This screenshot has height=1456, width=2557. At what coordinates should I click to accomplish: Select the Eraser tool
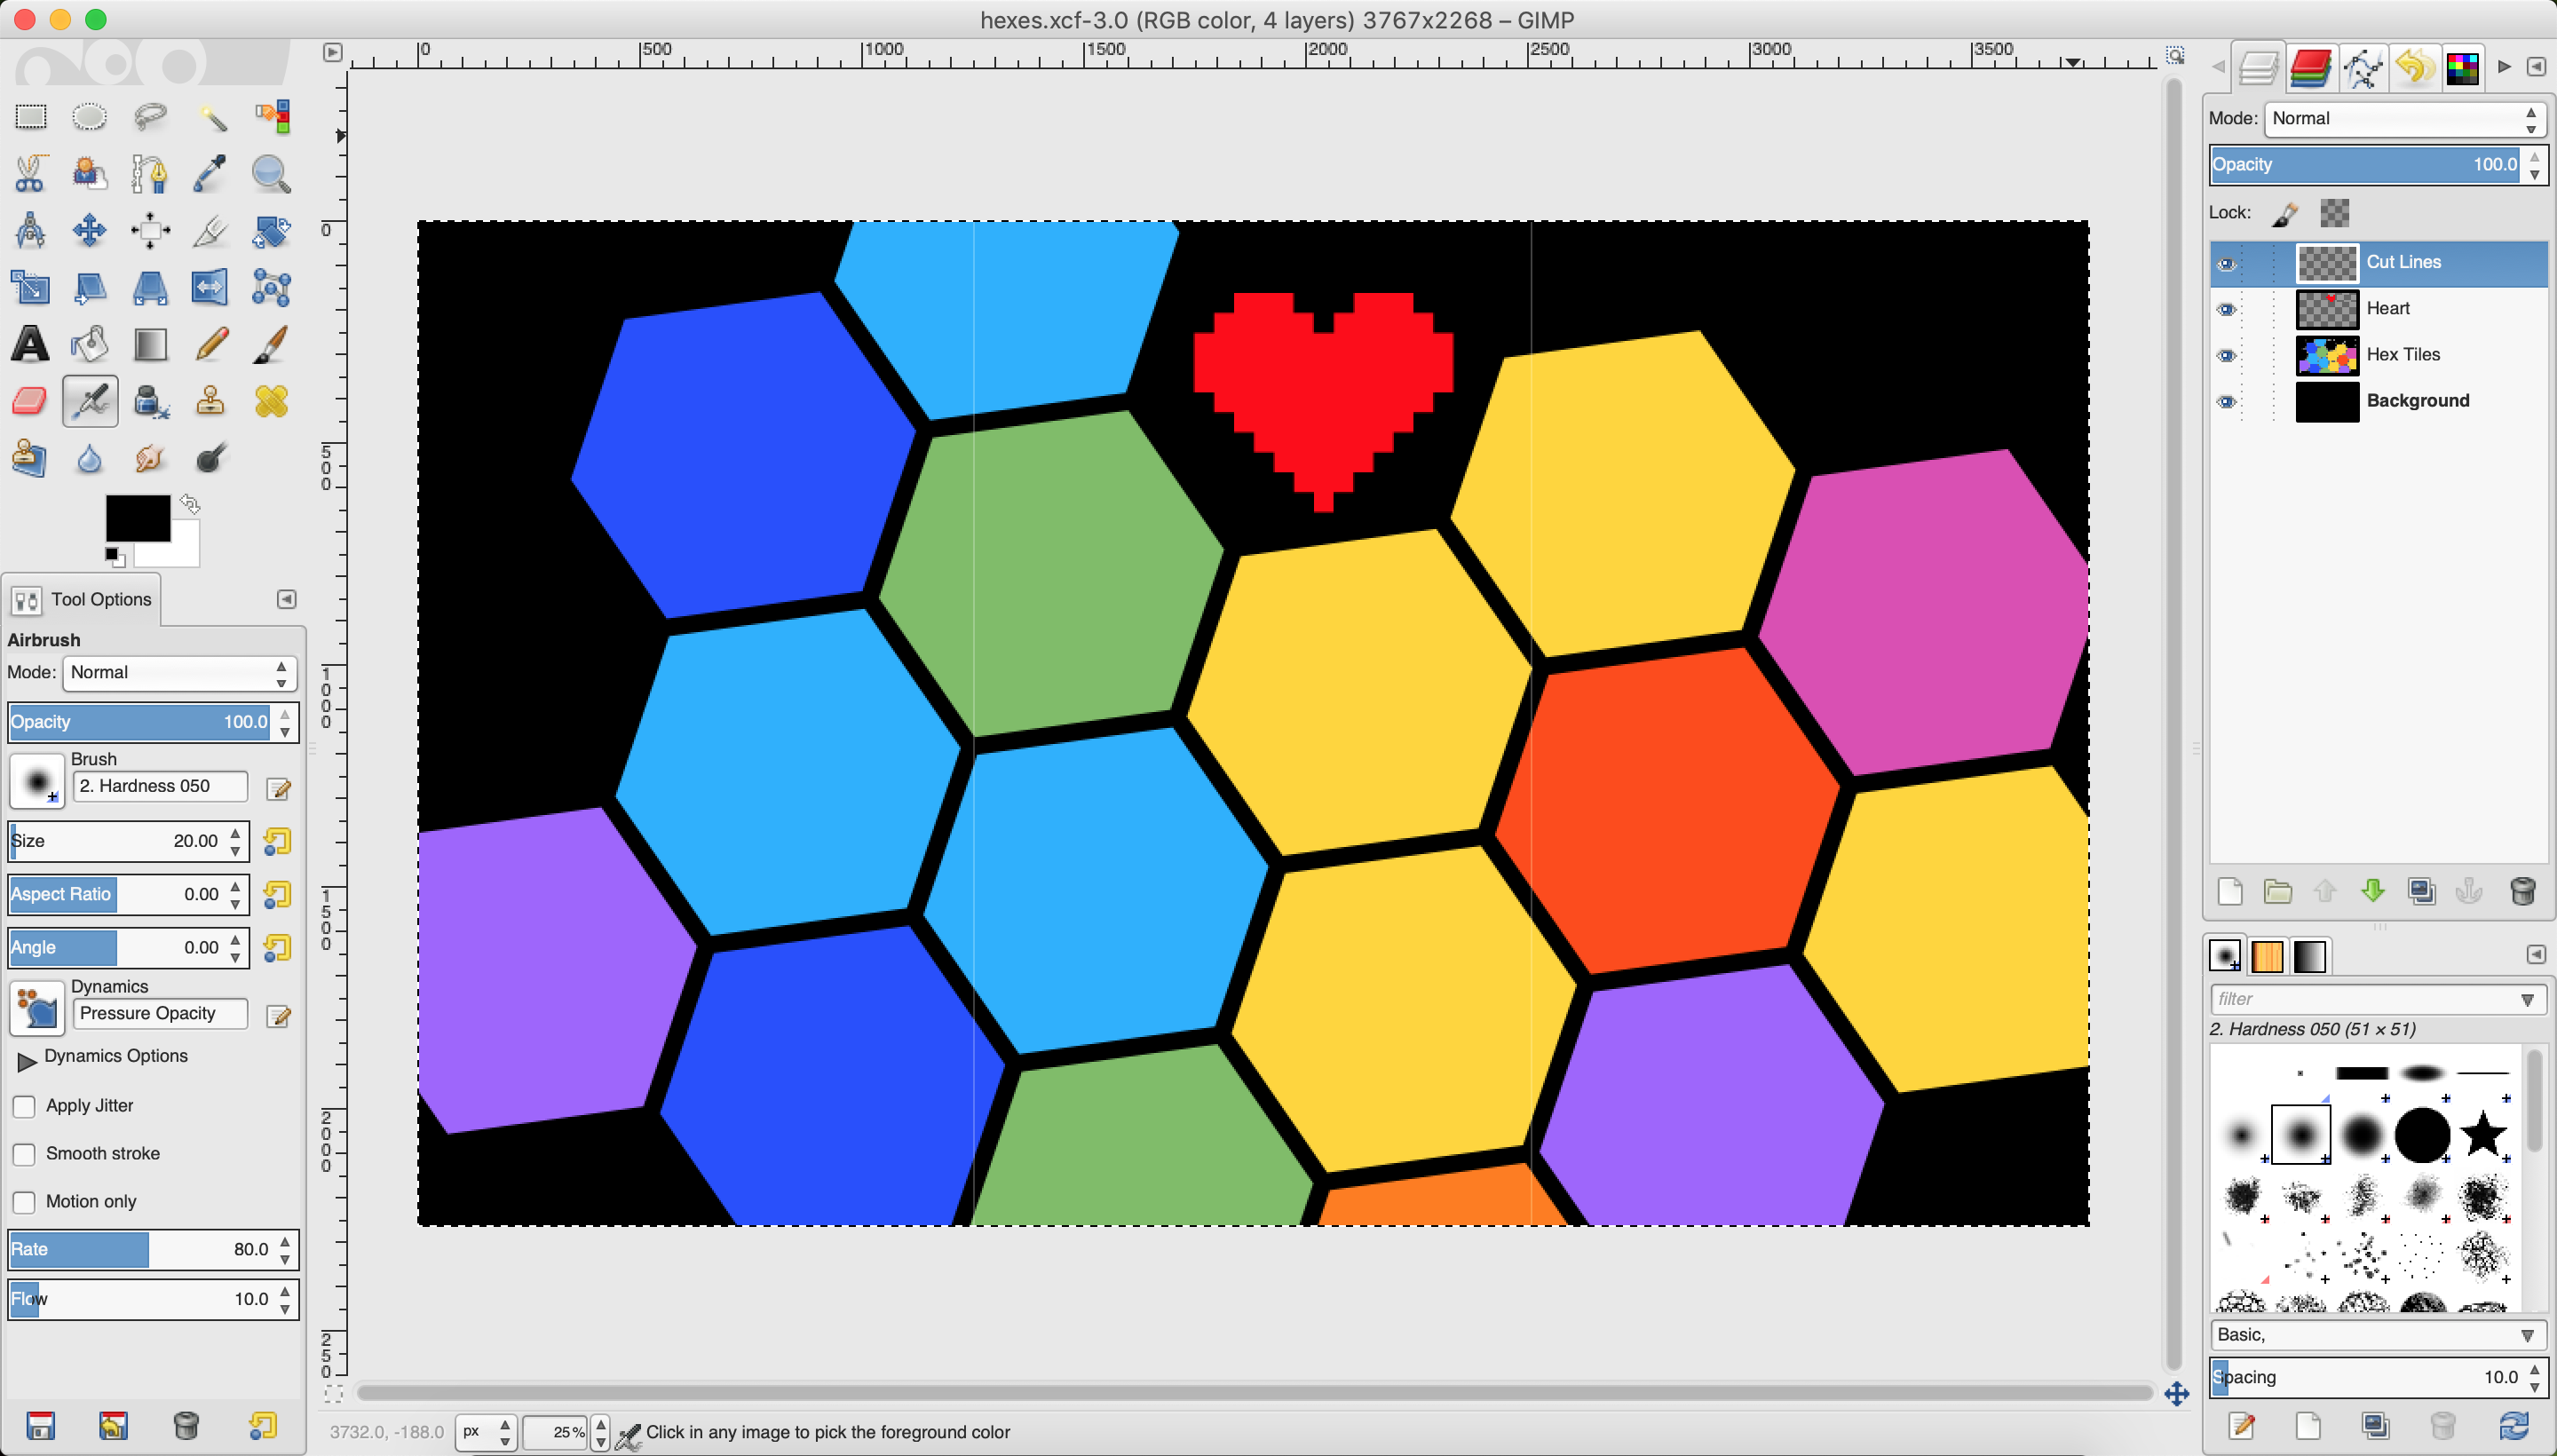pos(30,402)
